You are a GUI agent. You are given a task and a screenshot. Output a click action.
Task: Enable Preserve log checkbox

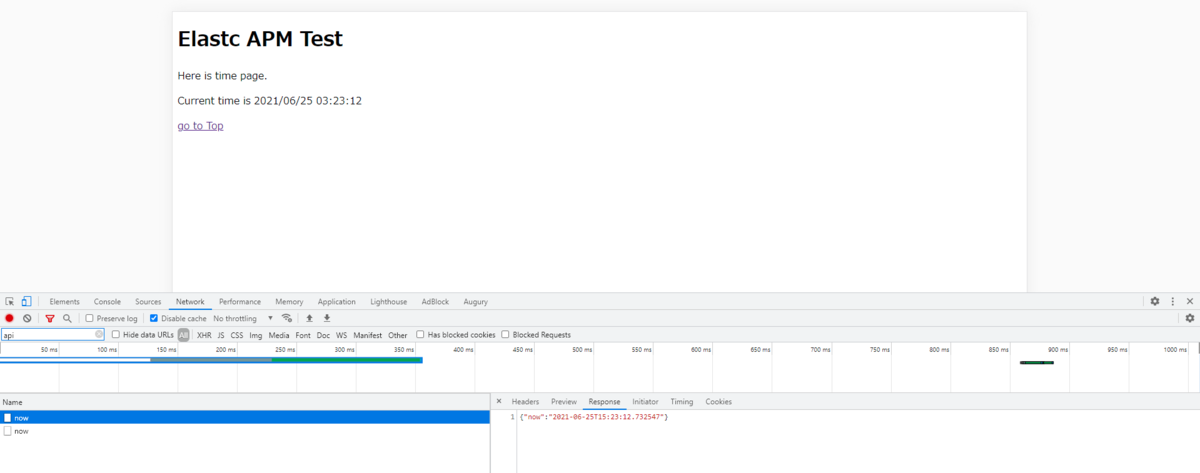click(89, 318)
